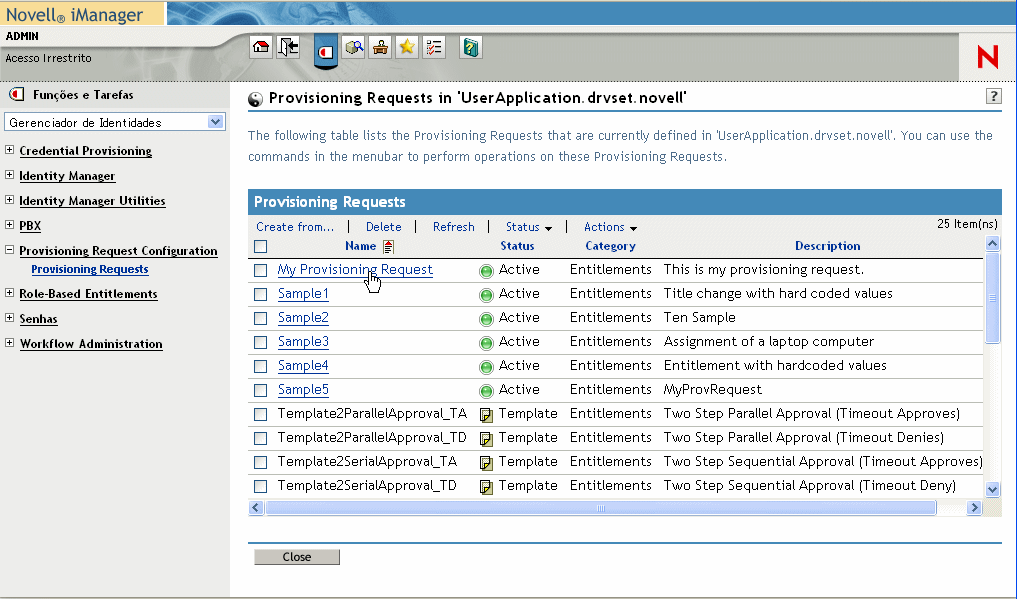Click the Home icon in toolbar
The height and width of the screenshot is (599, 1017).
point(261,47)
